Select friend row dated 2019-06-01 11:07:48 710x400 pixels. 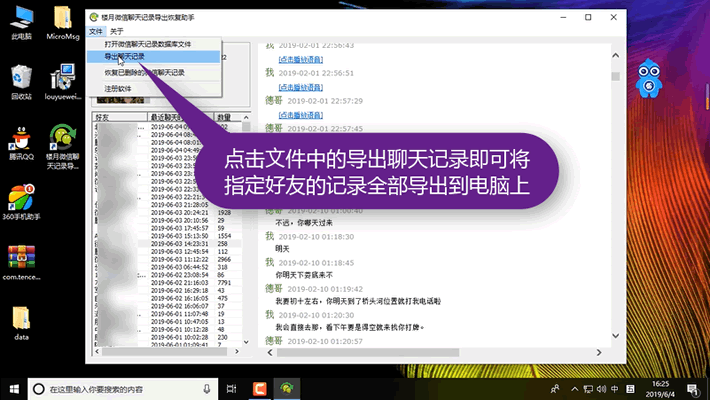point(168,314)
